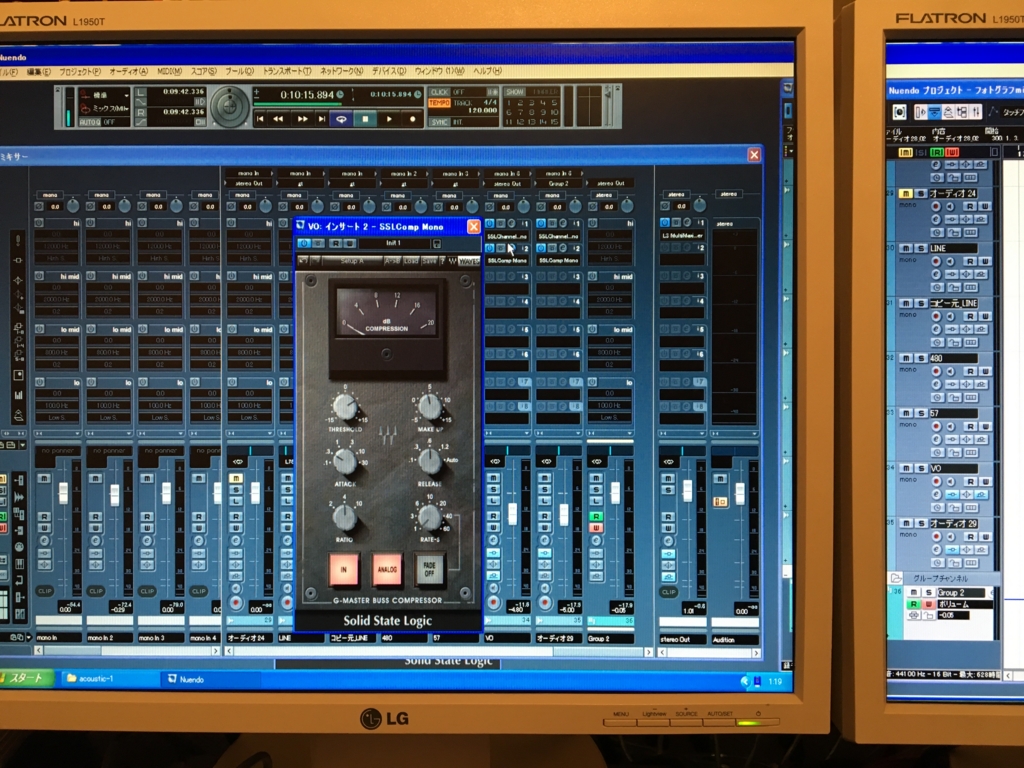Open the mono In 2 input routing selector
This screenshot has height=768, width=1024.
(x=404, y=174)
